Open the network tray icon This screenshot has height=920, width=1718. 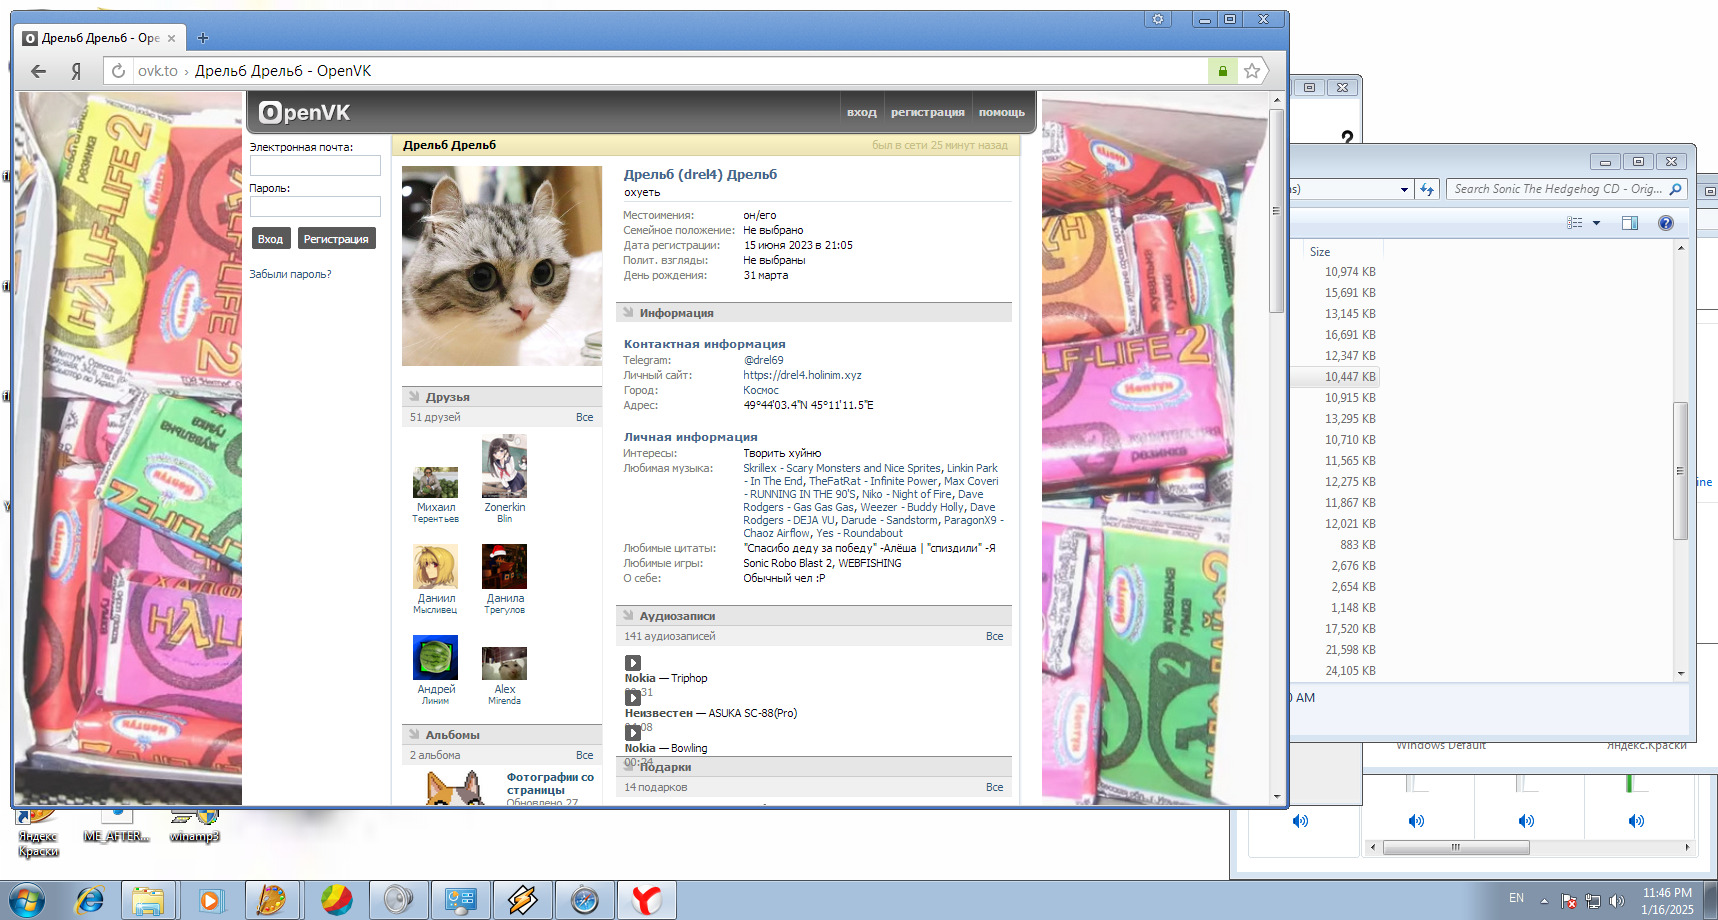pyautogui.click(x=1593, y=901)
